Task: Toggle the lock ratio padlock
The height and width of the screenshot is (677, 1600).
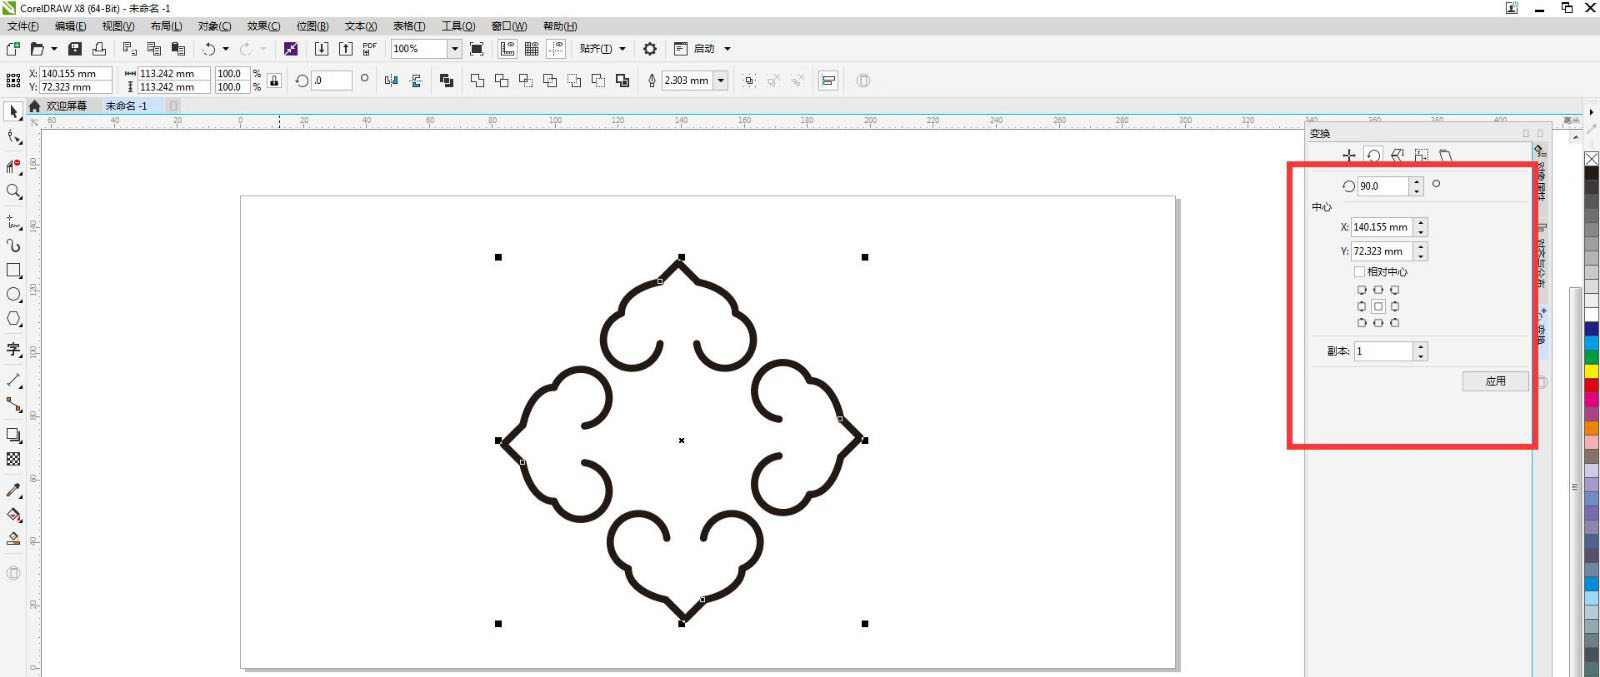Action: click(x=274, y=81)
